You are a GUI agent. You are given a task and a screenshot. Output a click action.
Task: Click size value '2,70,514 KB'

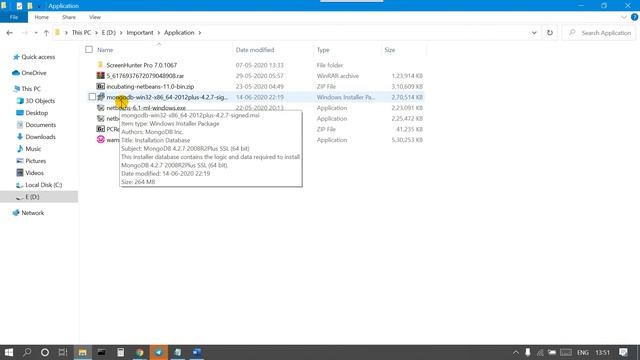click(407, 97)
